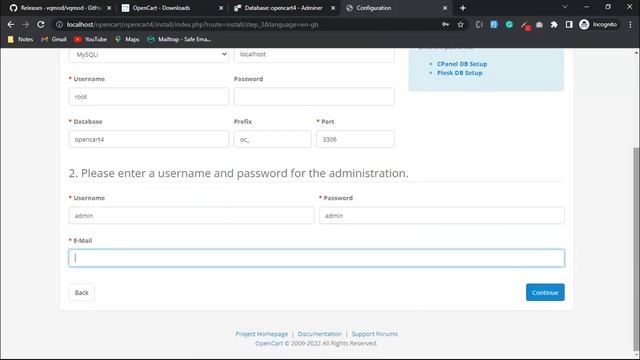Go back using the browser back arrow
This screenshot has width=640, height=360.
pos(11,24)
